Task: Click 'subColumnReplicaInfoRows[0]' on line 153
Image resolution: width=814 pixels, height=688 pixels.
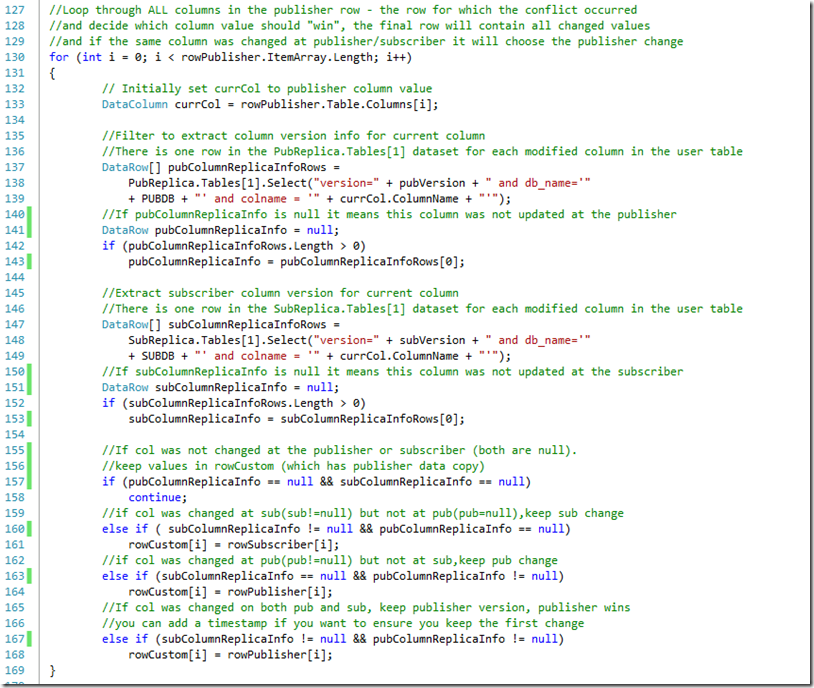Action: 370,419
